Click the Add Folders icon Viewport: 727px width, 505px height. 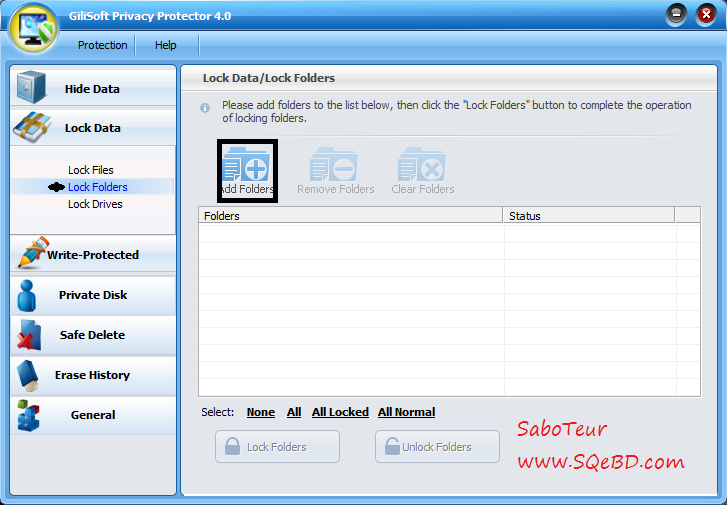(x=246, y=165)
